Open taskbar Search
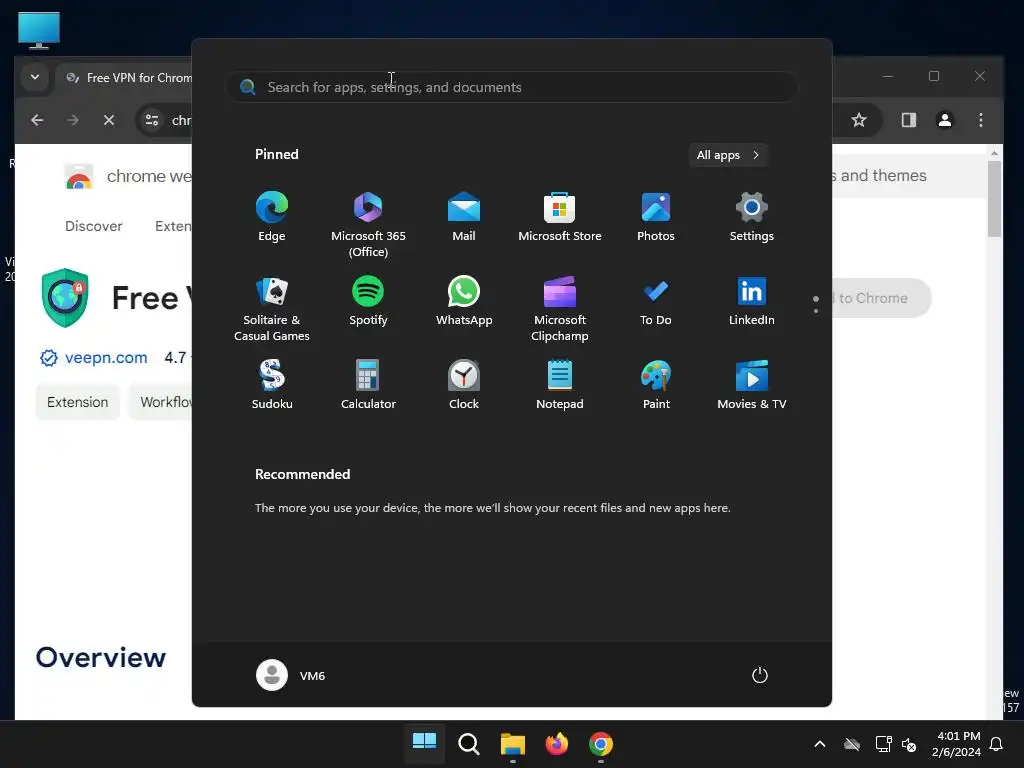This screenshot has width=1024, height=768. tap(469, 743)
